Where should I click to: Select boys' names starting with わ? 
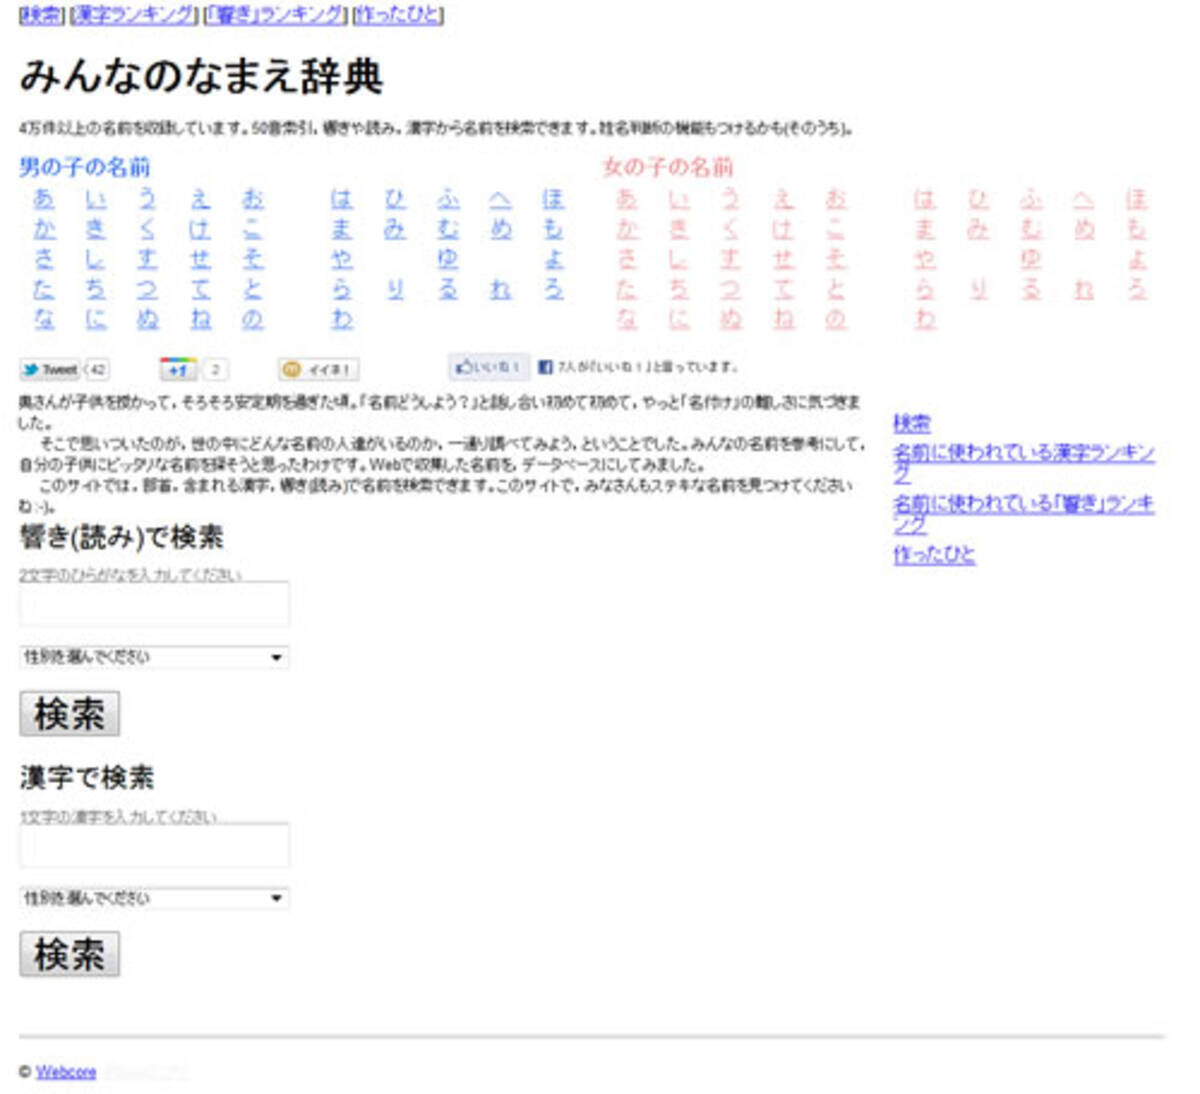[342, 318]
